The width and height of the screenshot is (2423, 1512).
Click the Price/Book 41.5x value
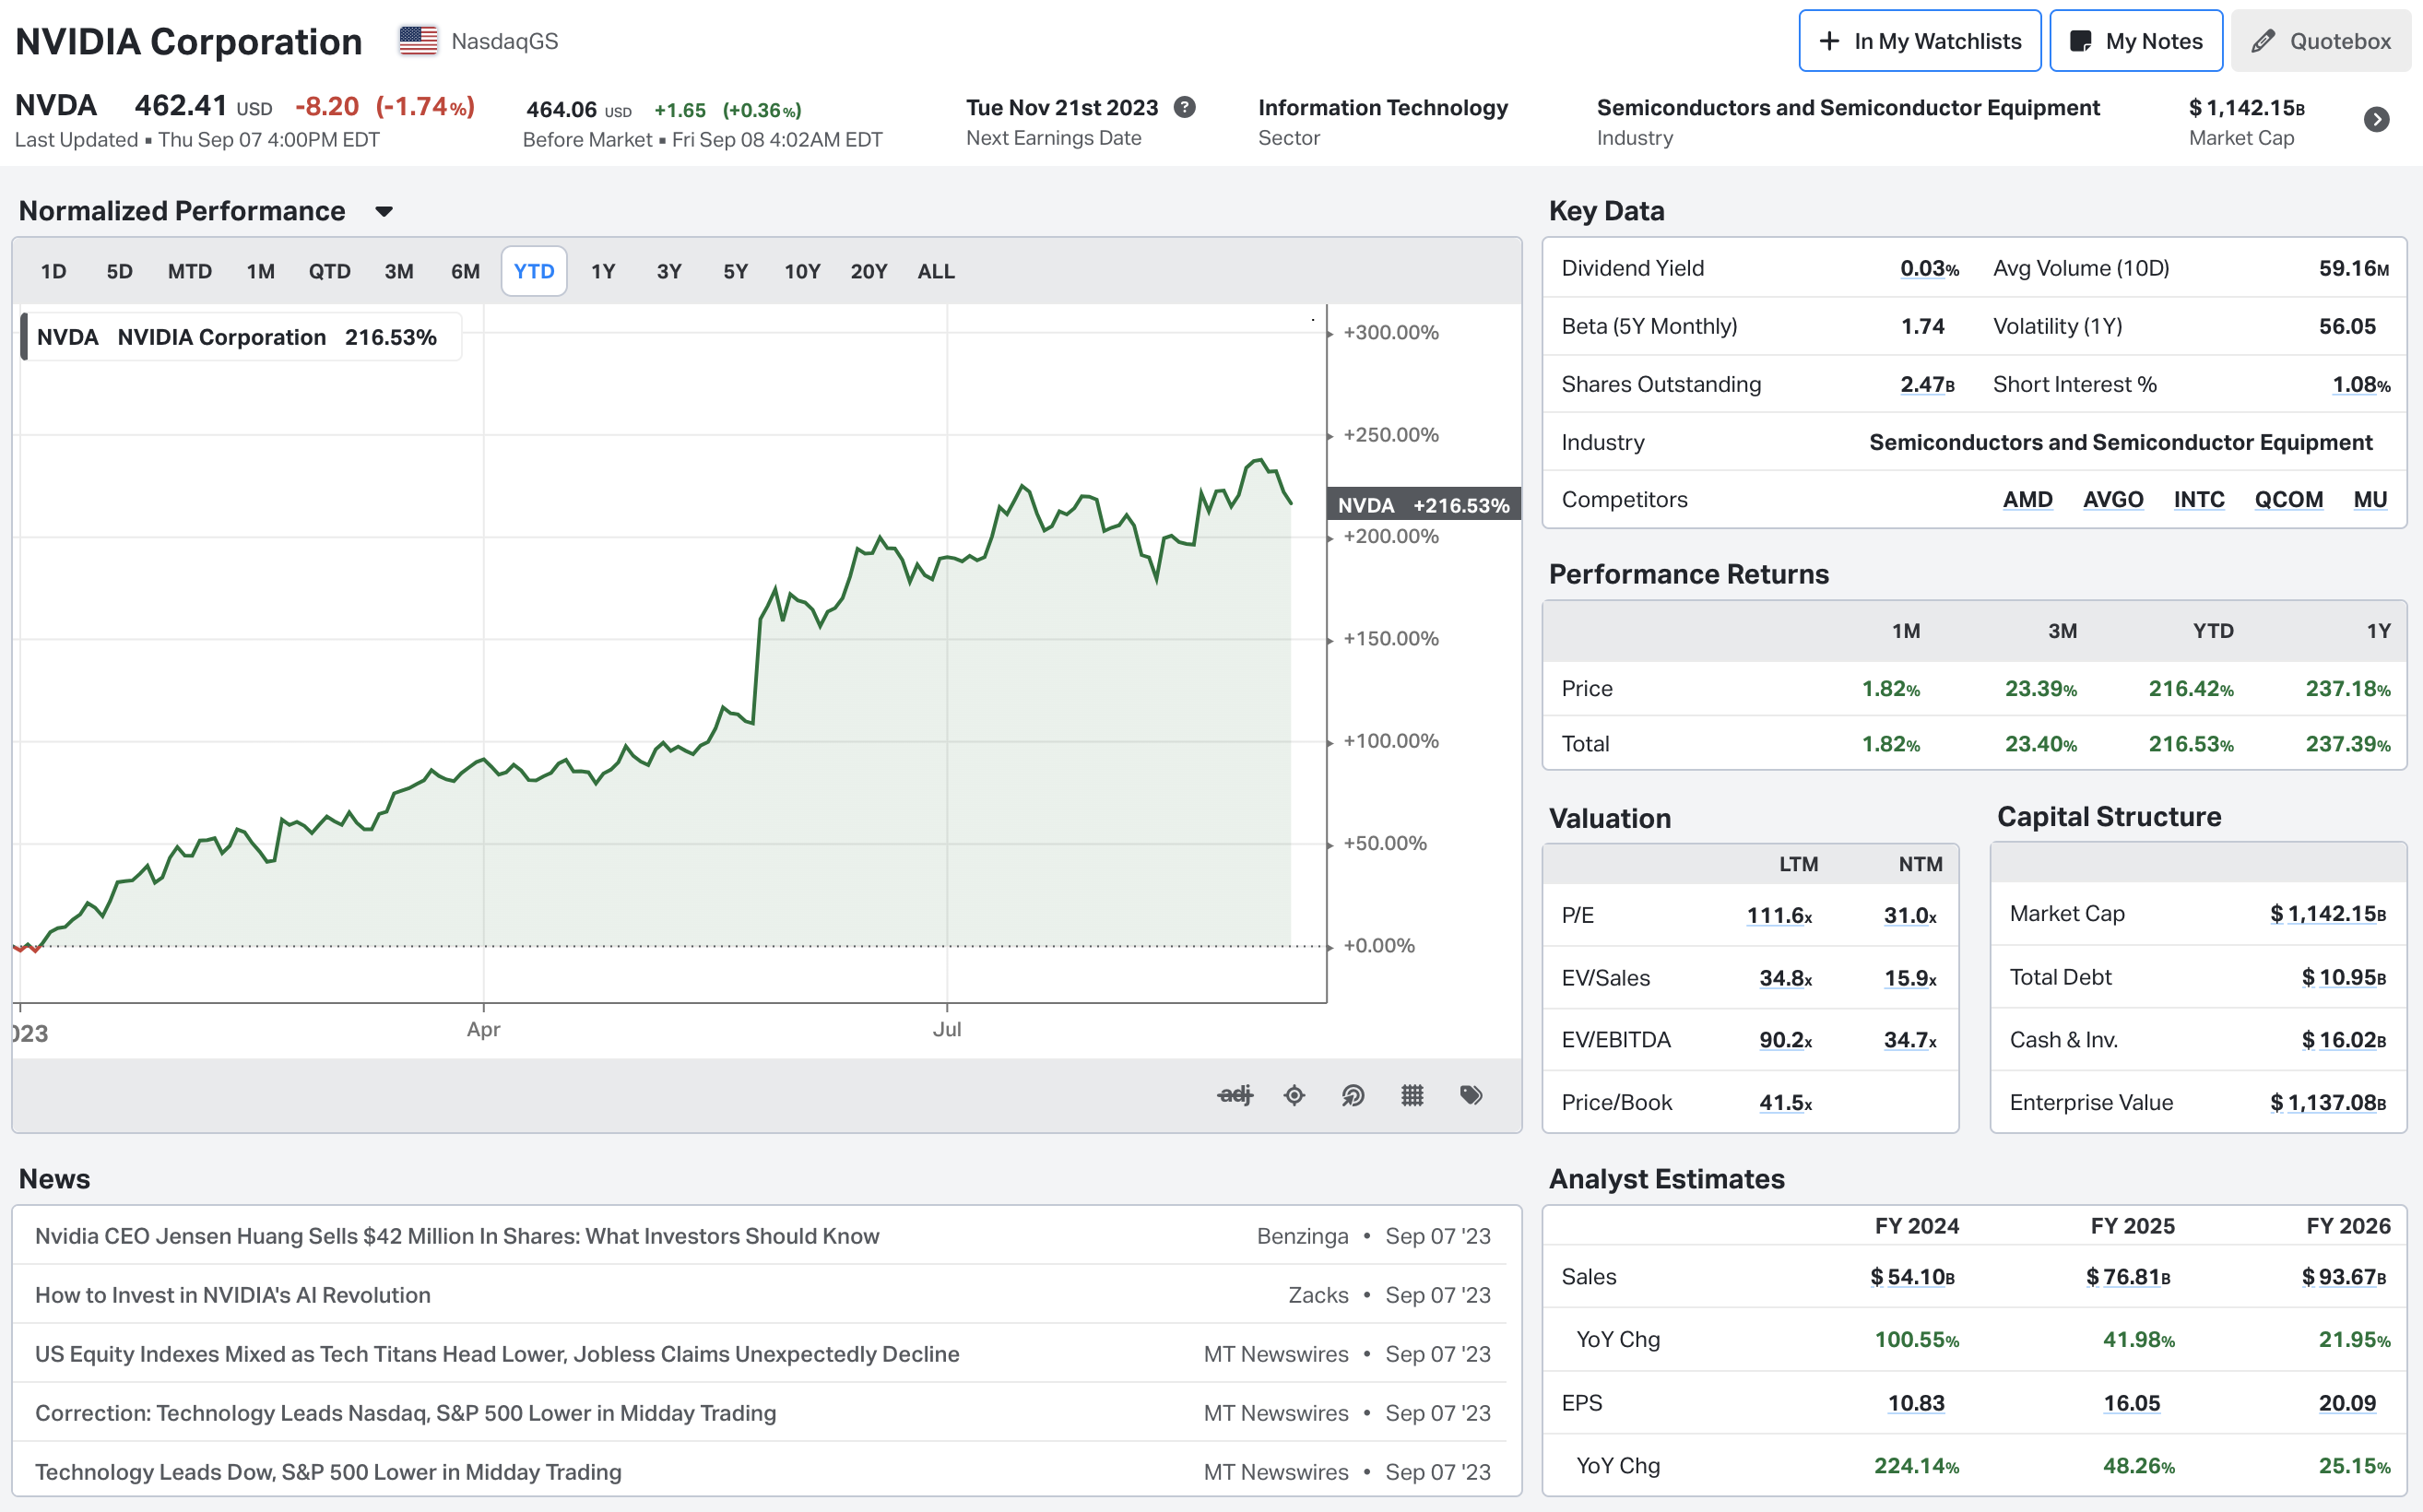click(1785, 1102)
